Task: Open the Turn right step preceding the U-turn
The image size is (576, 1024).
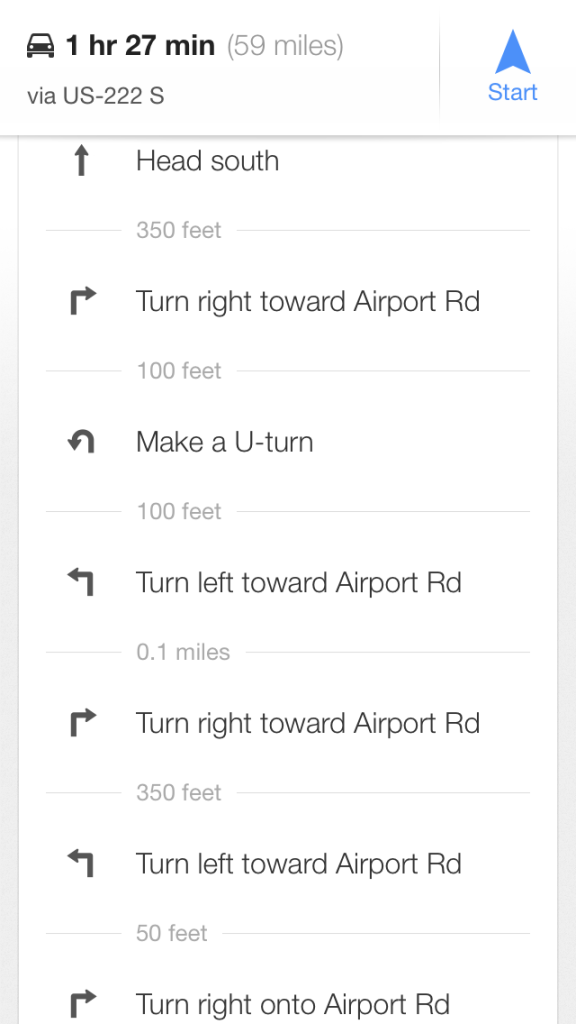Action: tap(287, 301)
